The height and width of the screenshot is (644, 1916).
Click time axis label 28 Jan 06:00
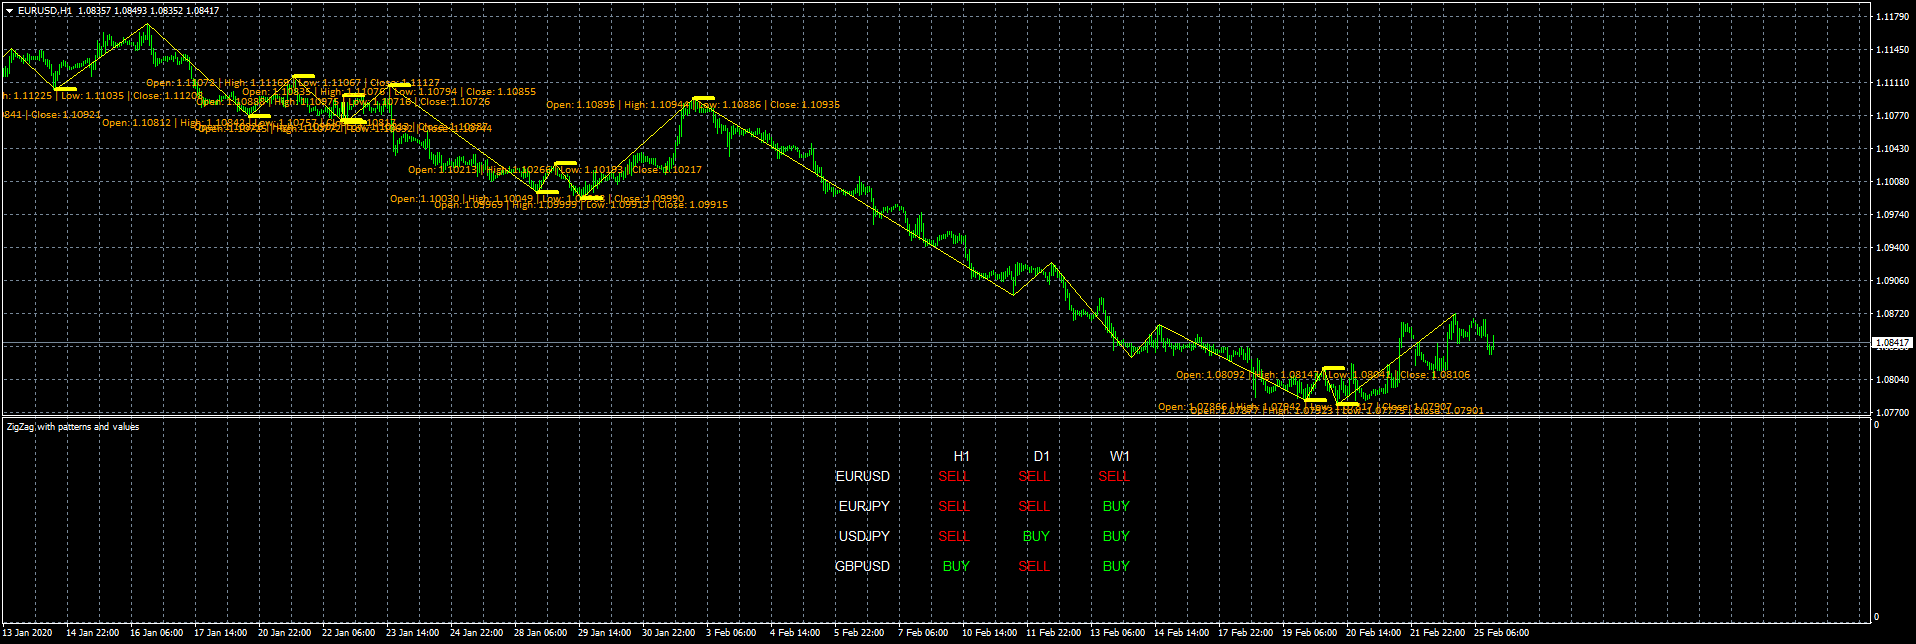tap(540, 632)
